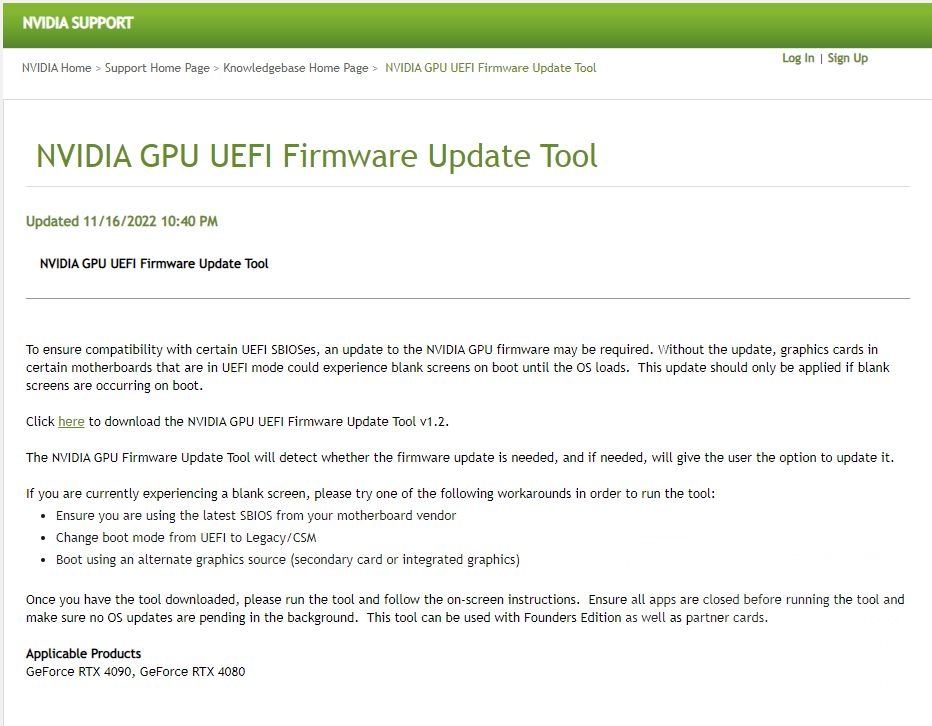Click the Updated 11/16/2022 date text

[x=122, y=221]
